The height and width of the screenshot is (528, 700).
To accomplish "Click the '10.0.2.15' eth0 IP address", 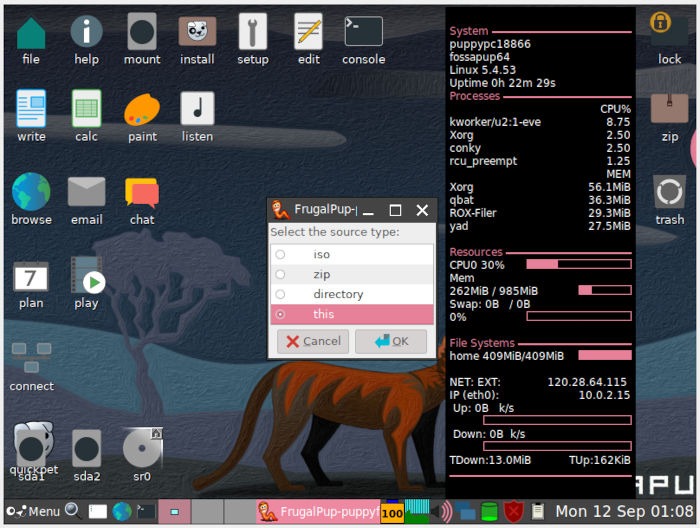I will 604,395.
